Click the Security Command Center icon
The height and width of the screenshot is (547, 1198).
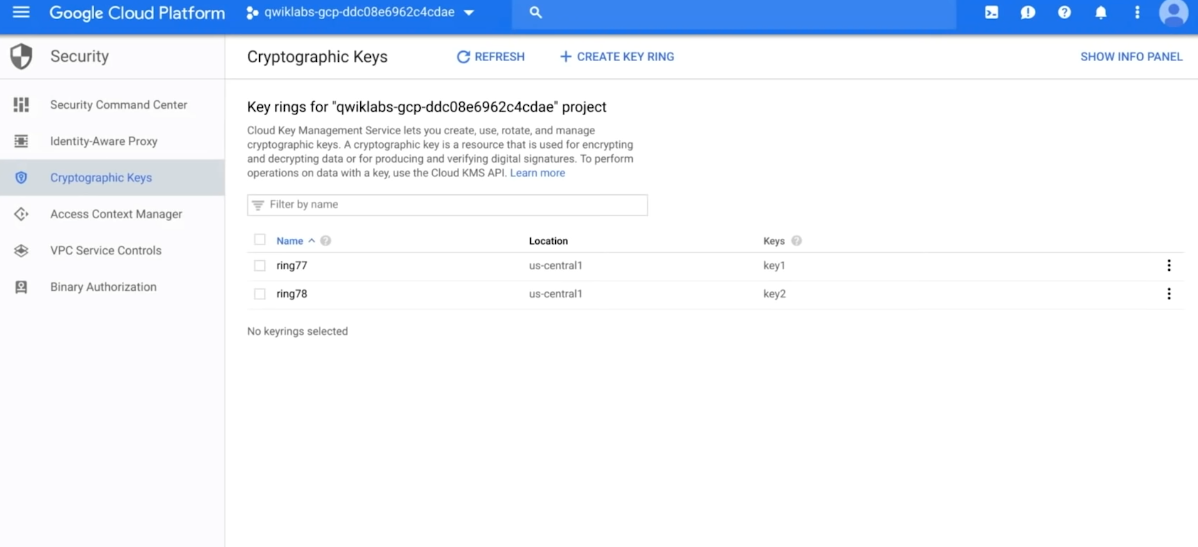[x=21, y=105]
